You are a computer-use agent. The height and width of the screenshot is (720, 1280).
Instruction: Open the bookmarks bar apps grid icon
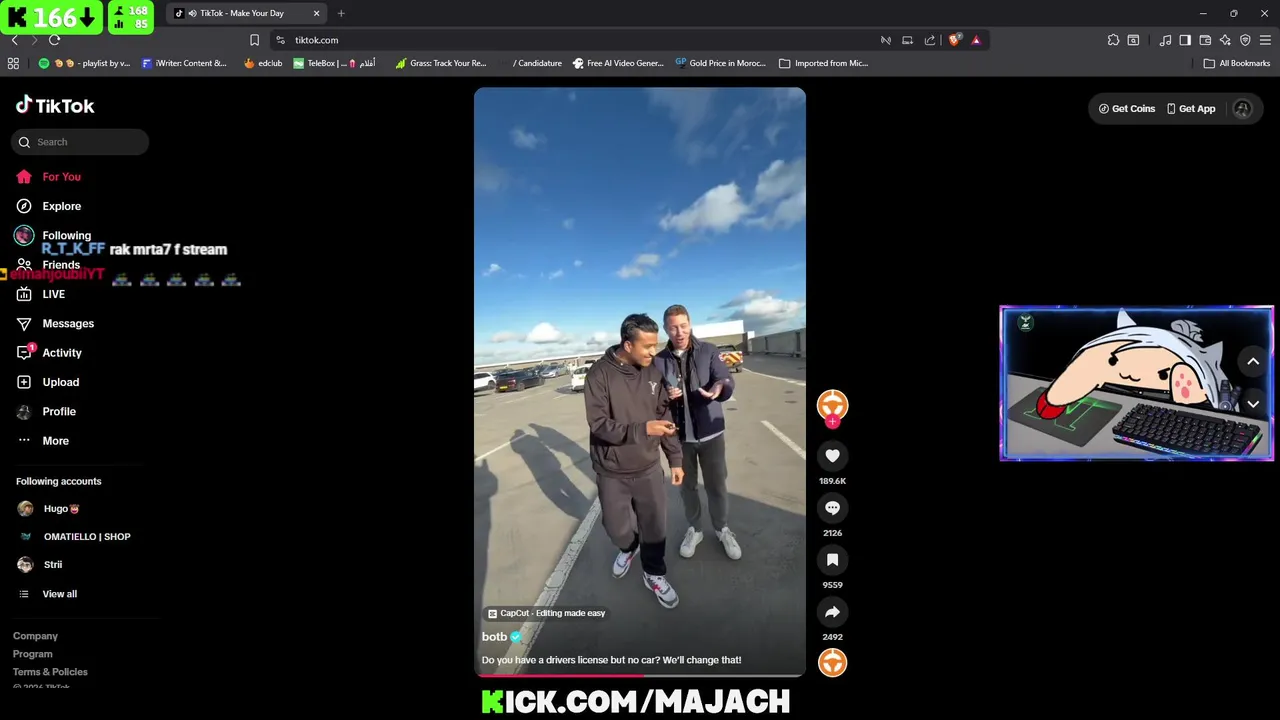click(x=13, y=63)
